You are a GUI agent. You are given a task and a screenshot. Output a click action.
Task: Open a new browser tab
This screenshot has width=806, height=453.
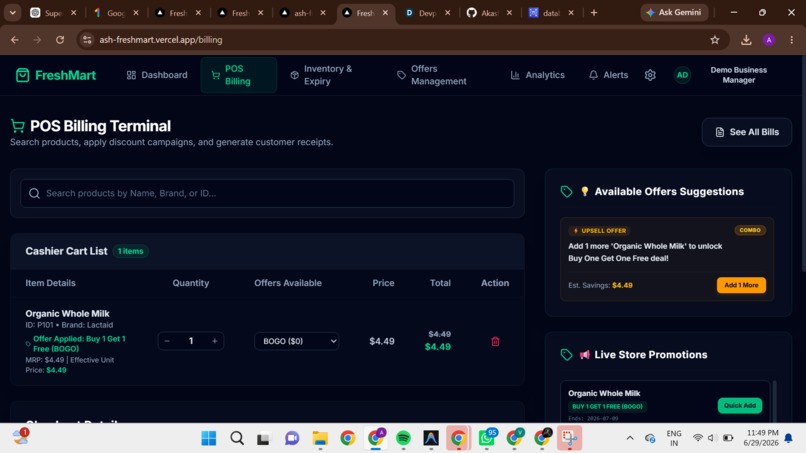coord(594,13)
